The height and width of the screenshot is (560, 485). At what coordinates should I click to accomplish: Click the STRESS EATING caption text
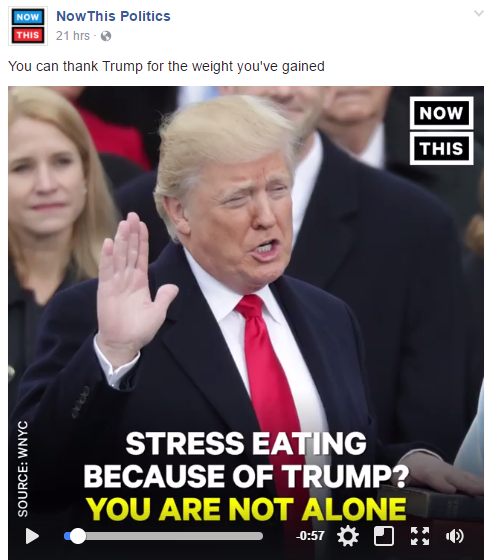(246, 444)
